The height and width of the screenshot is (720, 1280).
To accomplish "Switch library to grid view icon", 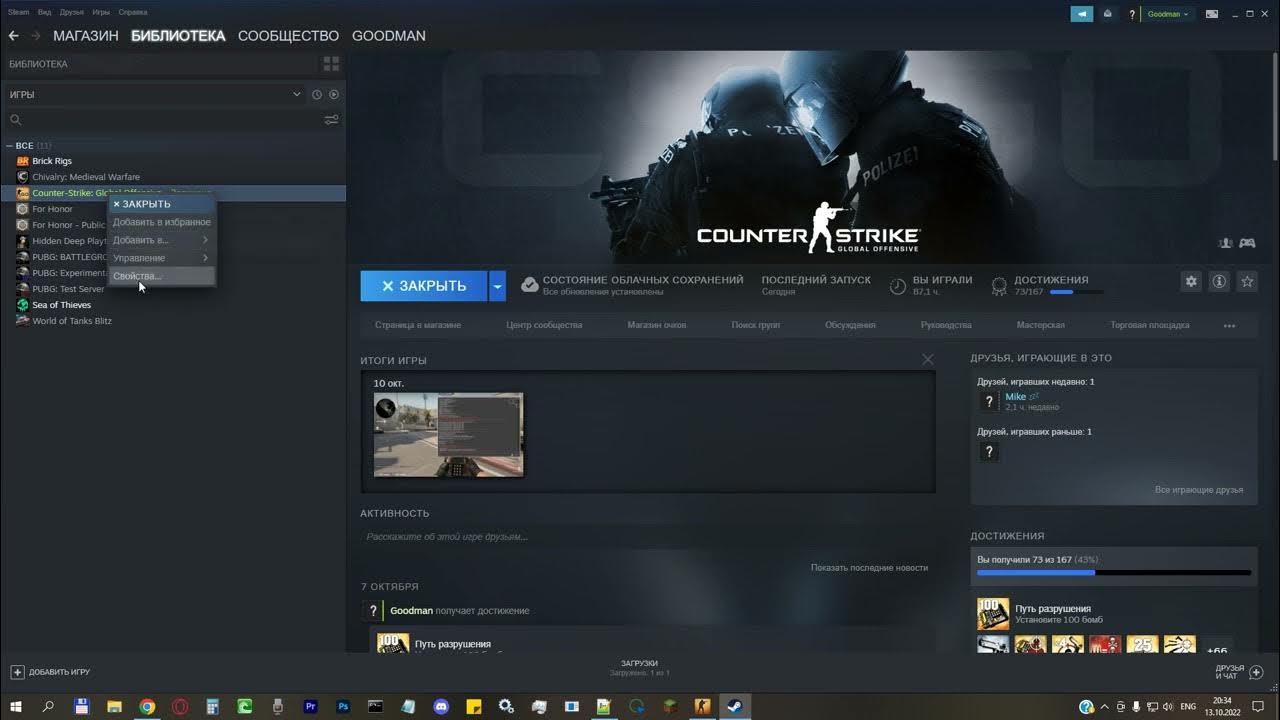I will point(331,64).
